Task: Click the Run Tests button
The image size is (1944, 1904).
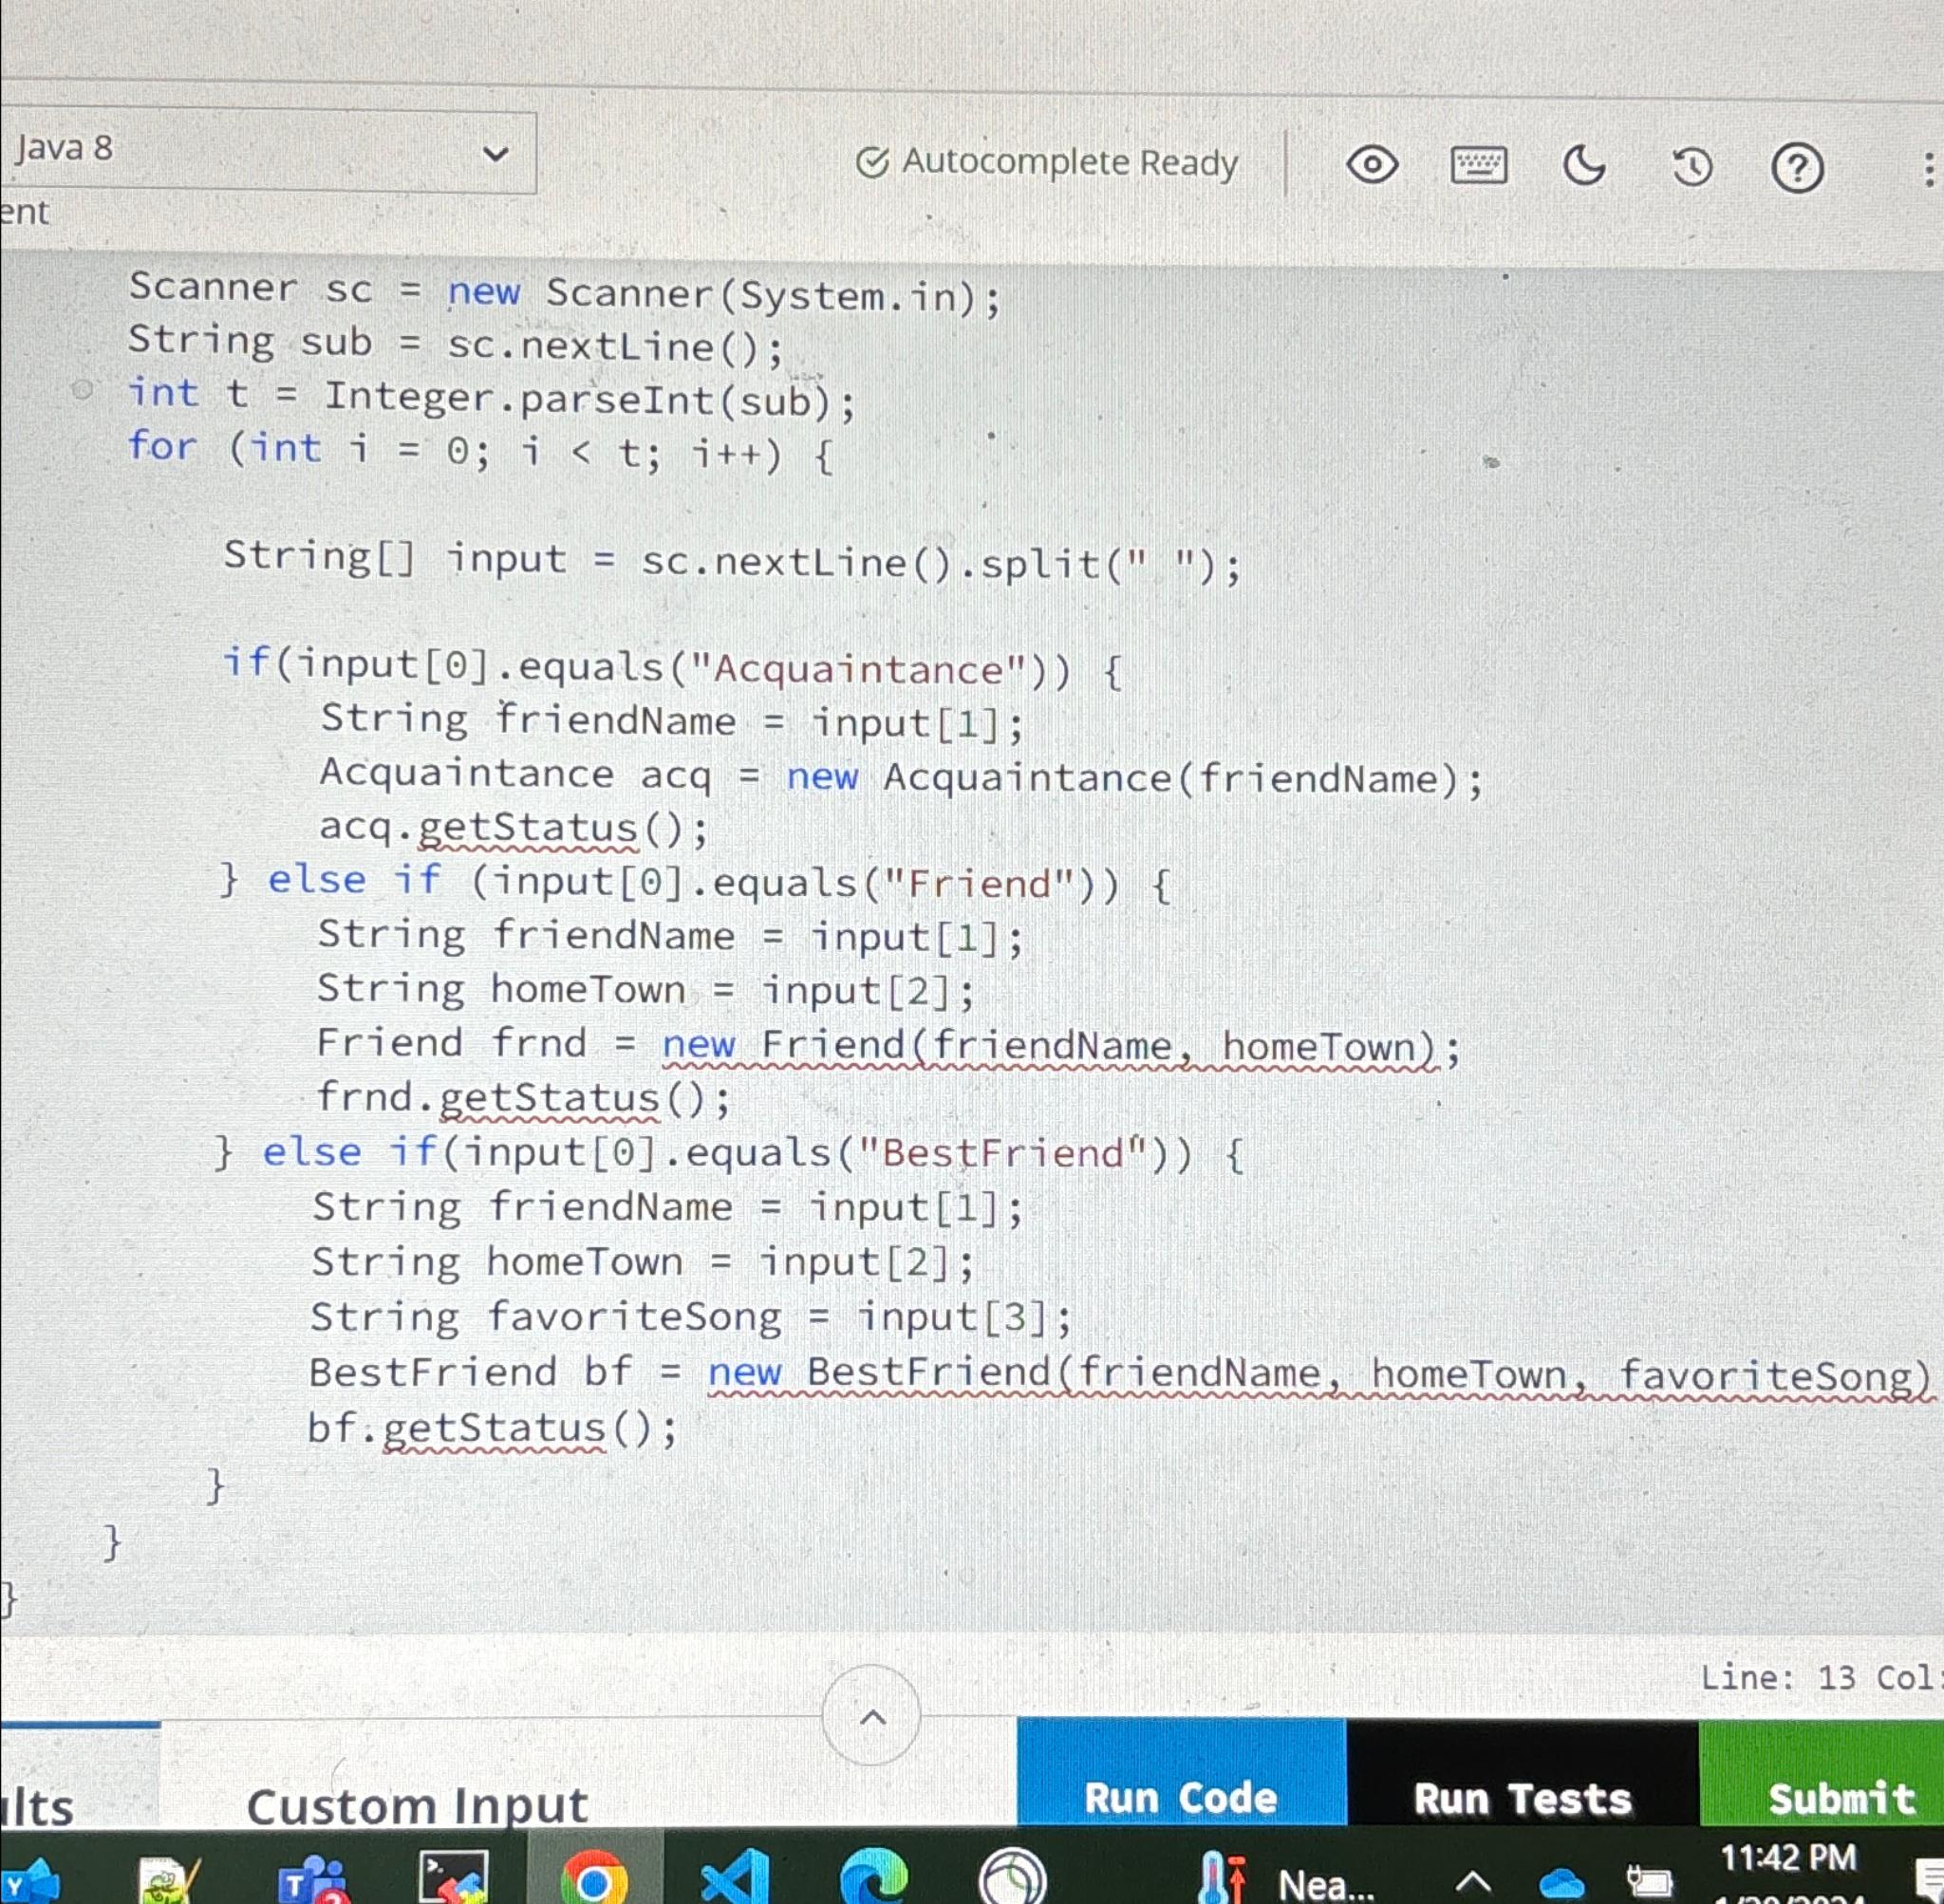Action: (x=1522, y=1775)
